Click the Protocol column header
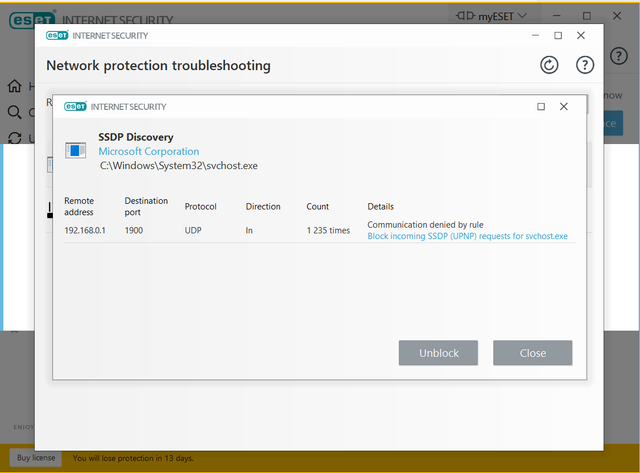Screen dimensions: 640x473 [x=200, y=207]
